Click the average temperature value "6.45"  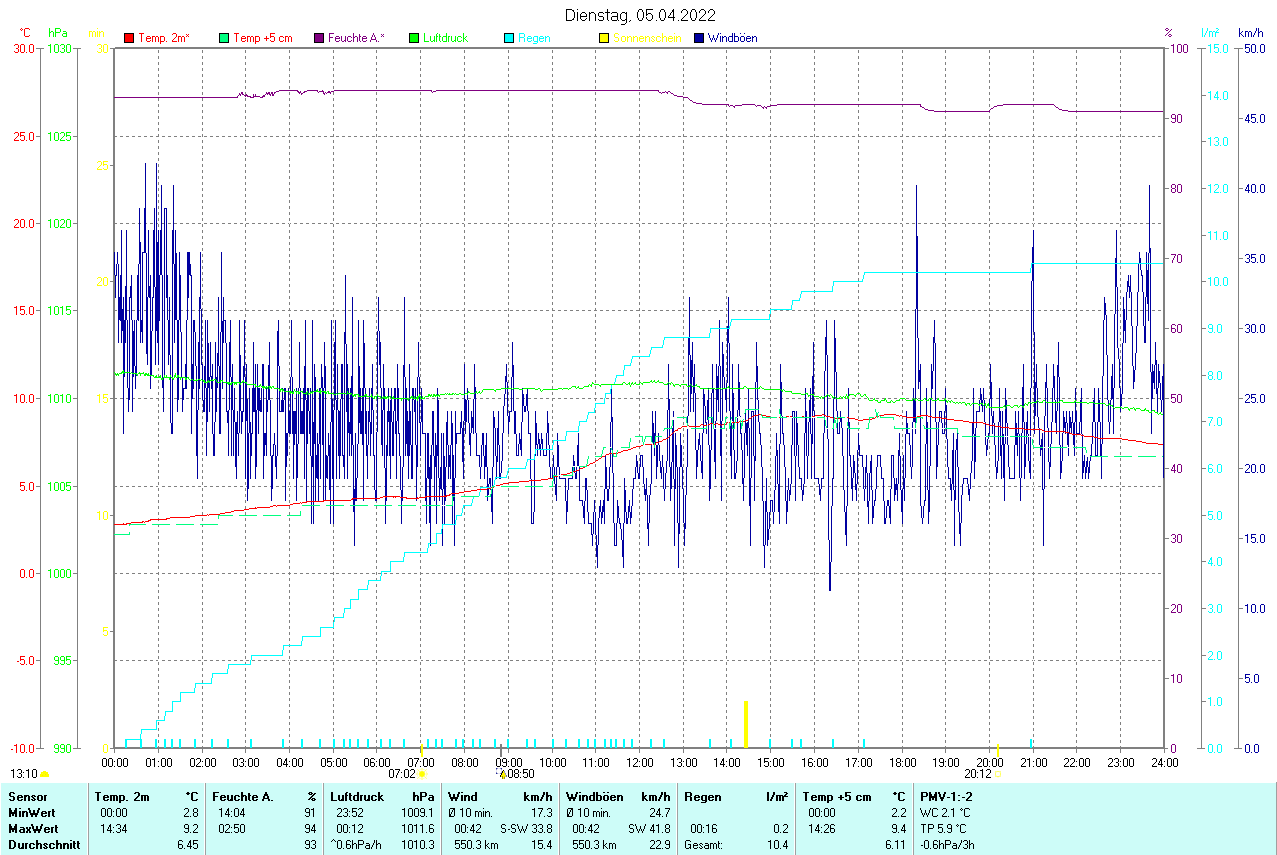pyautogui.click(x=188, y=845)
